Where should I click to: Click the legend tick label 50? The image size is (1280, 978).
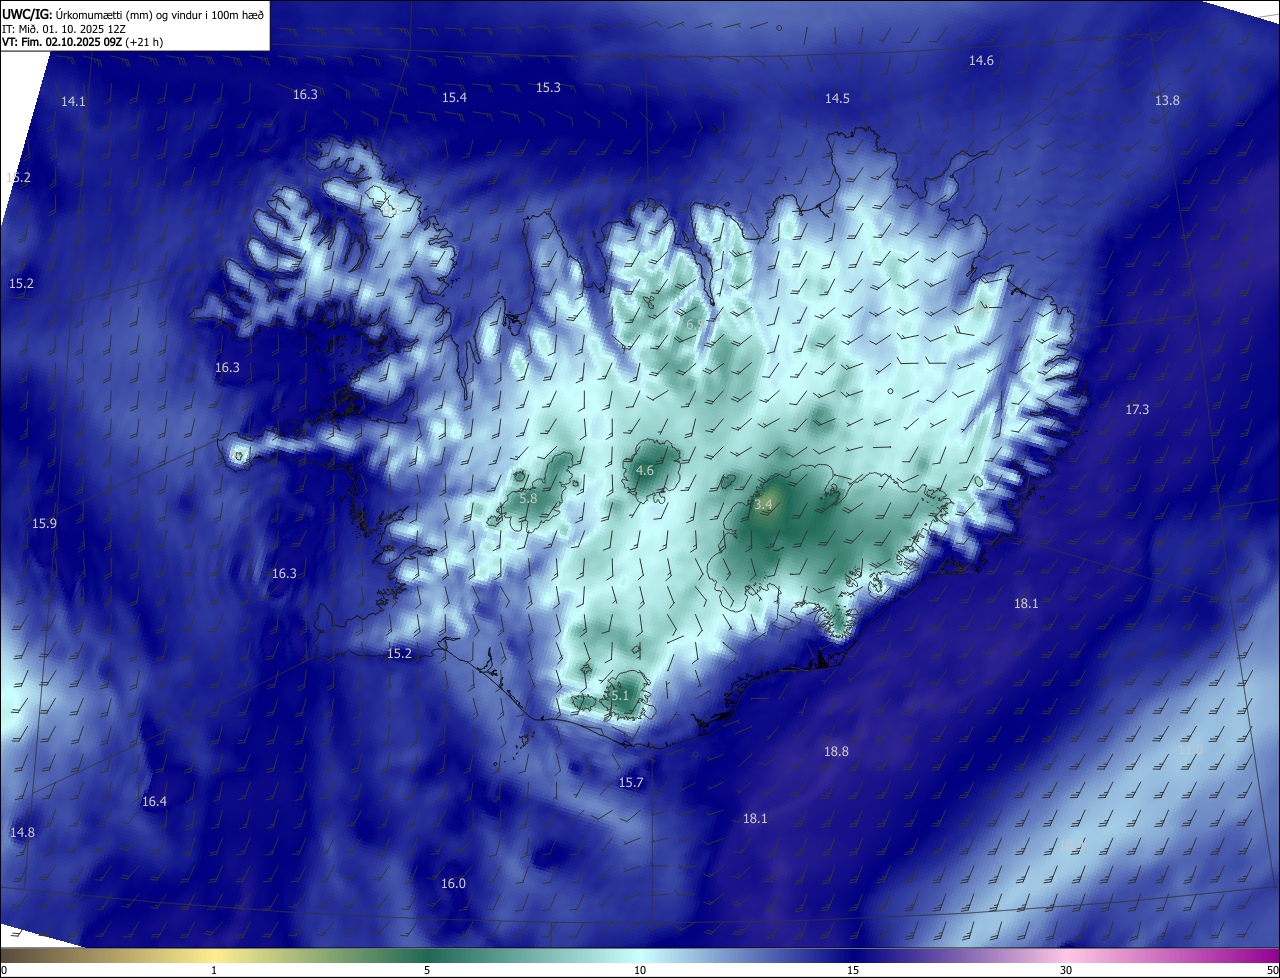(x=1272, y=970)
